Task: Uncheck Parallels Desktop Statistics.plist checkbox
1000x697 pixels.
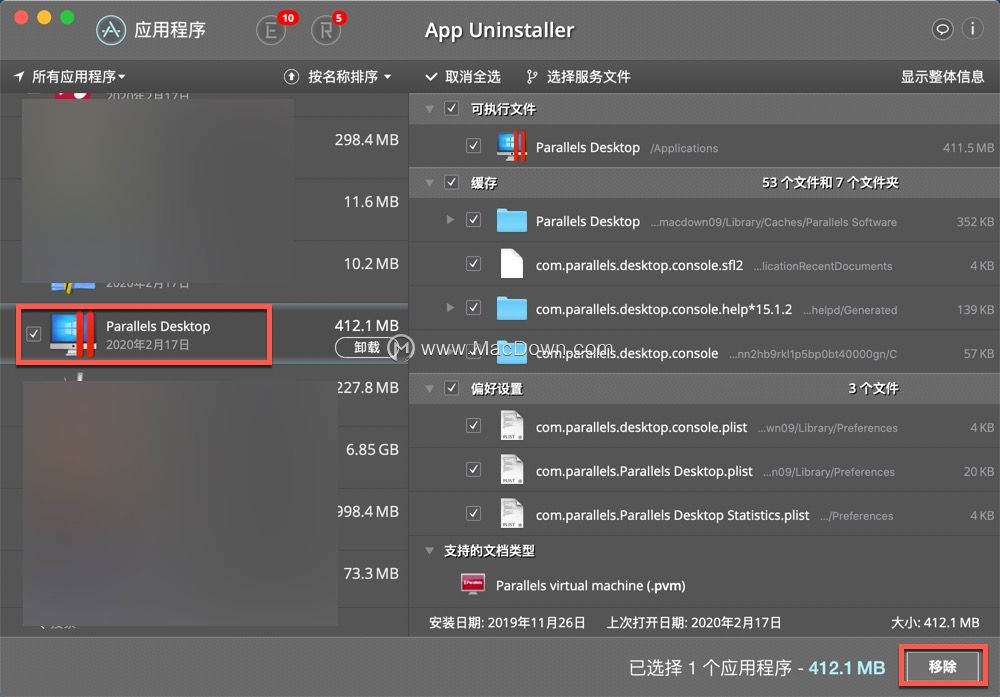Action: point(473,513)
